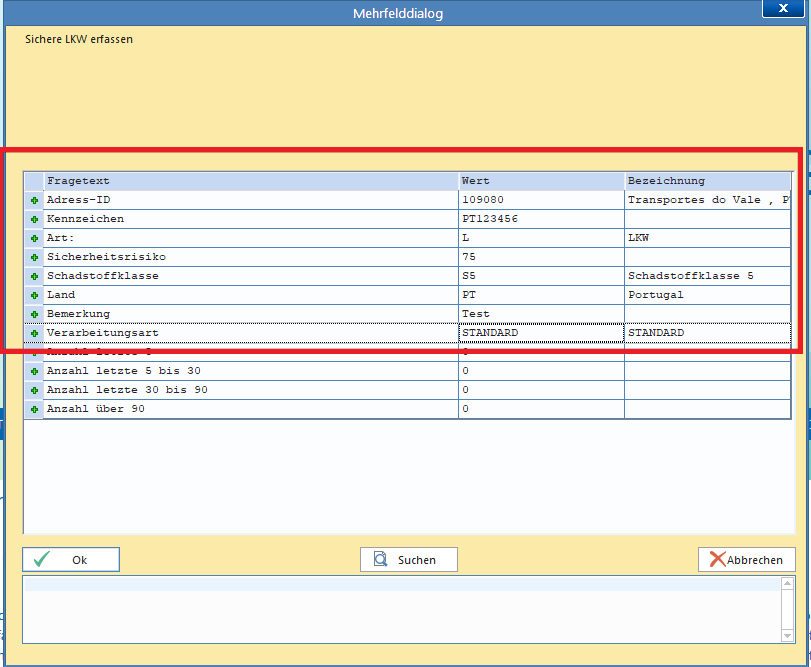Click the green plus icon beside Art:
The width and height of the screenshot is (811, 667).
35,238
